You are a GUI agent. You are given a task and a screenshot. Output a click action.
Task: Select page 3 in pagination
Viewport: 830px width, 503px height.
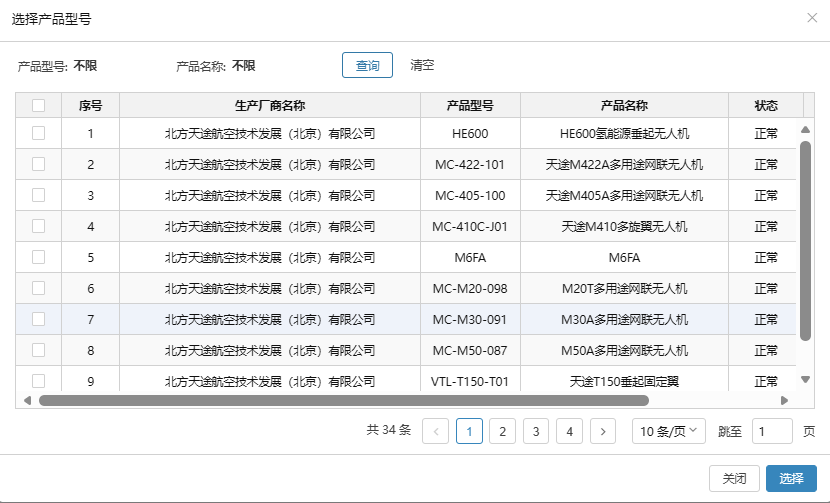536,431
